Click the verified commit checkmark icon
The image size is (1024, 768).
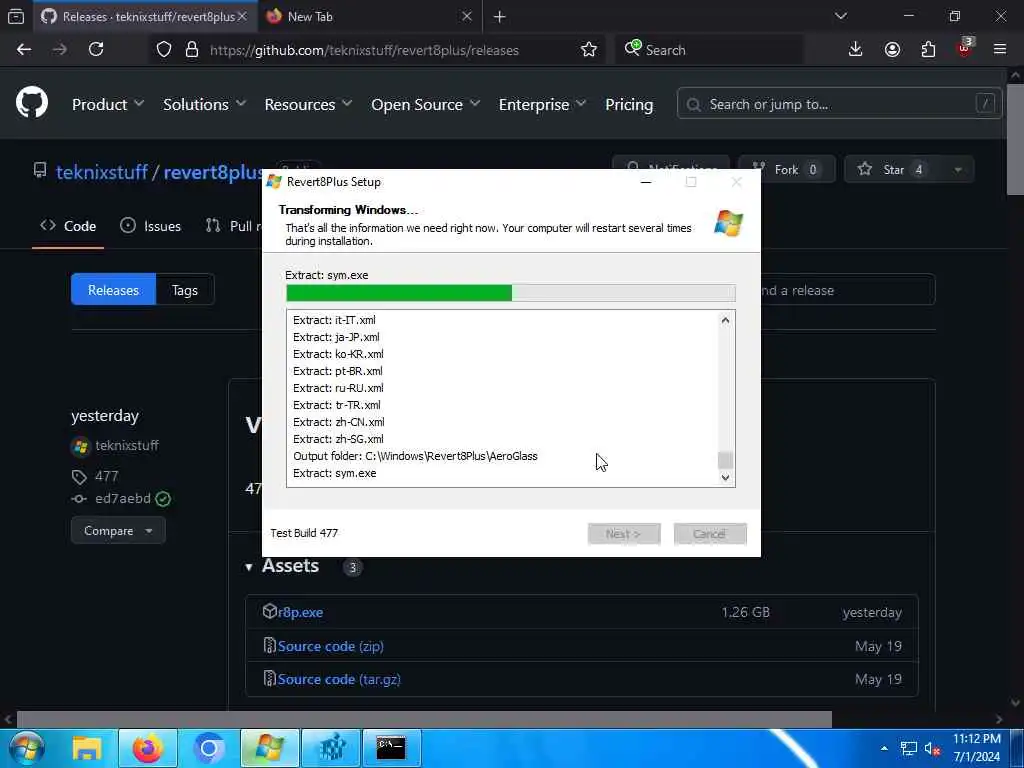(163, 499)
